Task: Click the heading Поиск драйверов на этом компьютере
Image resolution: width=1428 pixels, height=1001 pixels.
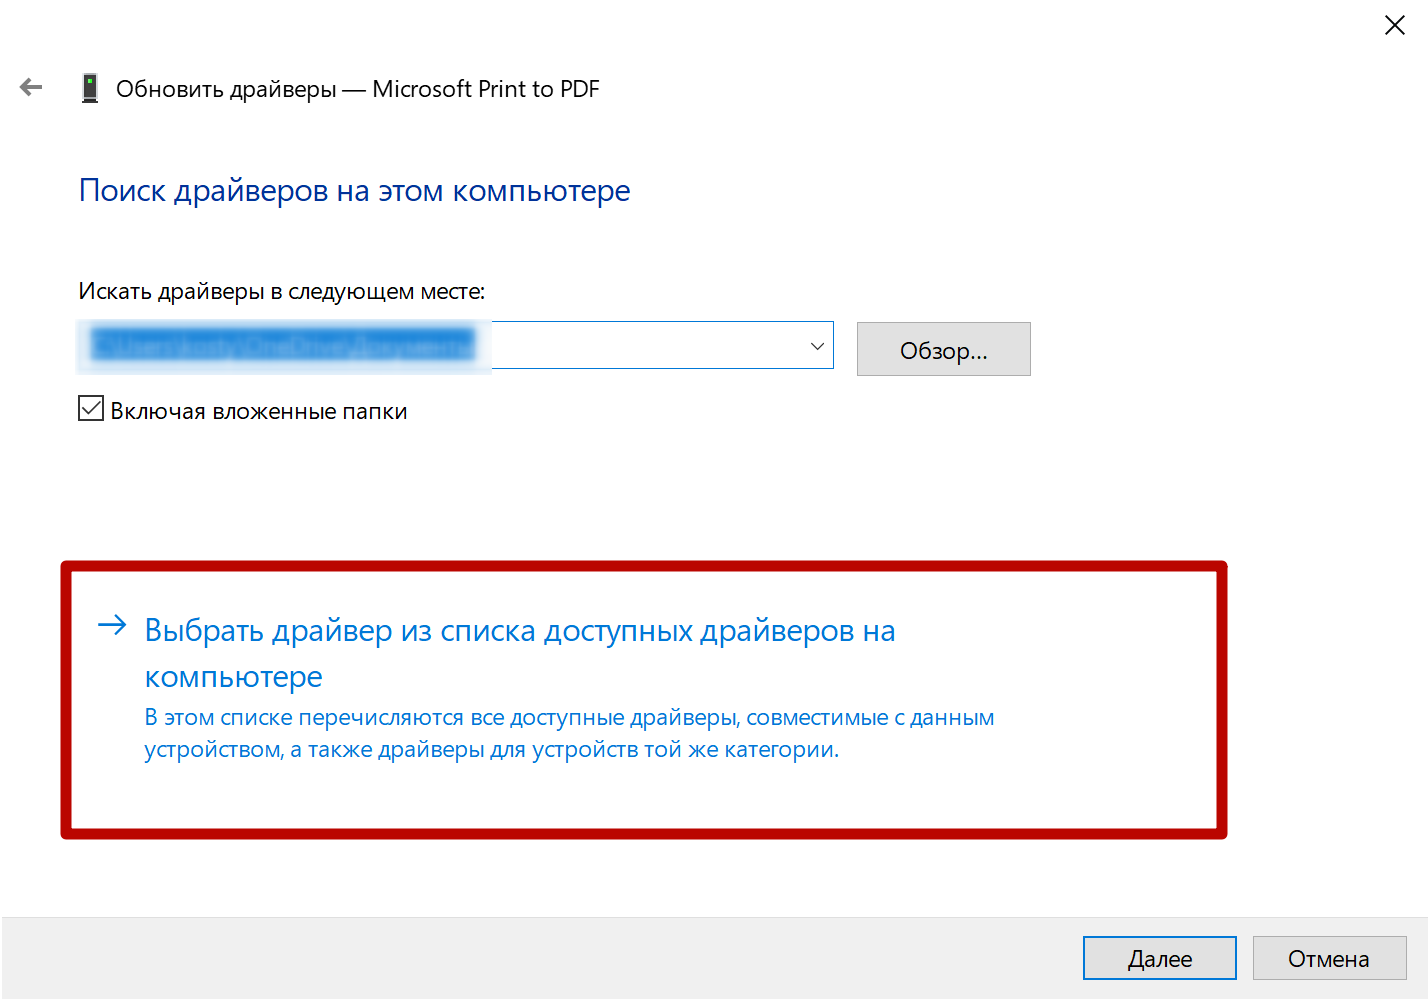Action: tap(354, 190)
